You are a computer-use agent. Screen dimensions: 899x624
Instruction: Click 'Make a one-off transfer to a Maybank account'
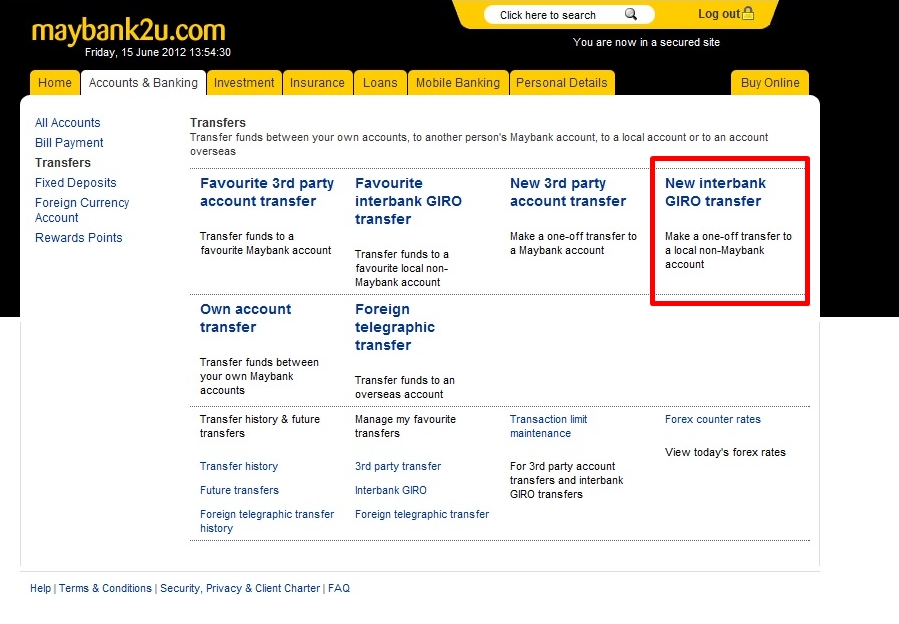click(573, 243)
